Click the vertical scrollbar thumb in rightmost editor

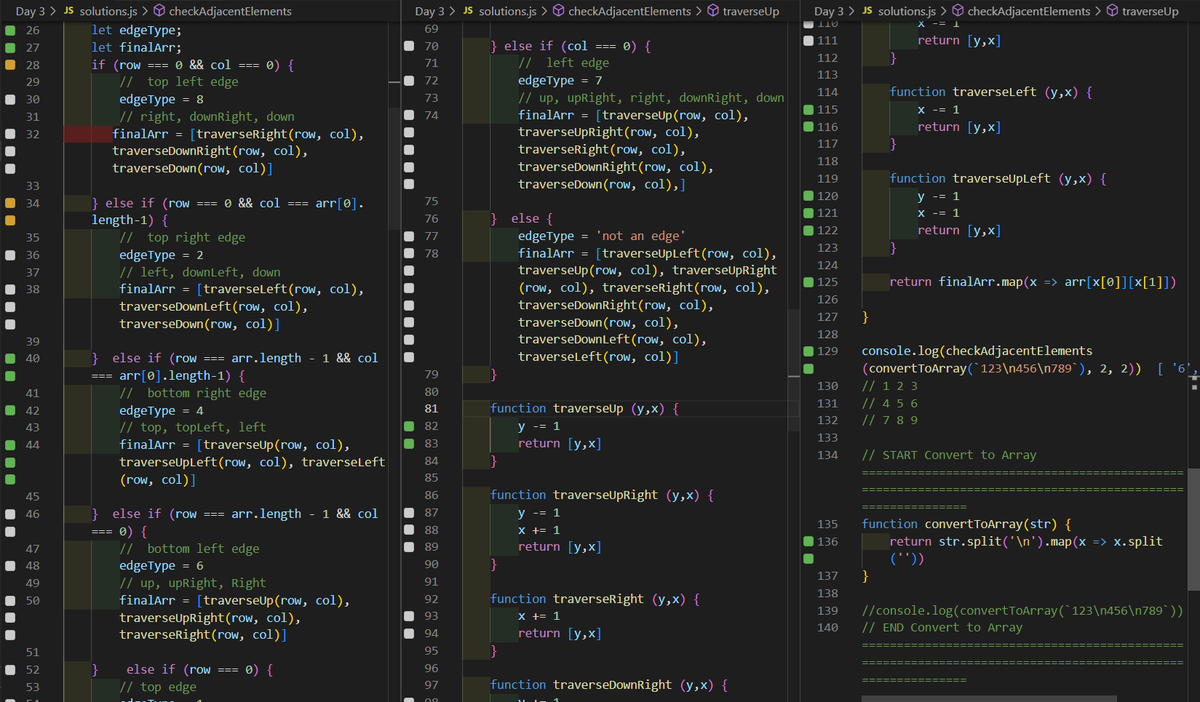click(x=1194, y=531)
